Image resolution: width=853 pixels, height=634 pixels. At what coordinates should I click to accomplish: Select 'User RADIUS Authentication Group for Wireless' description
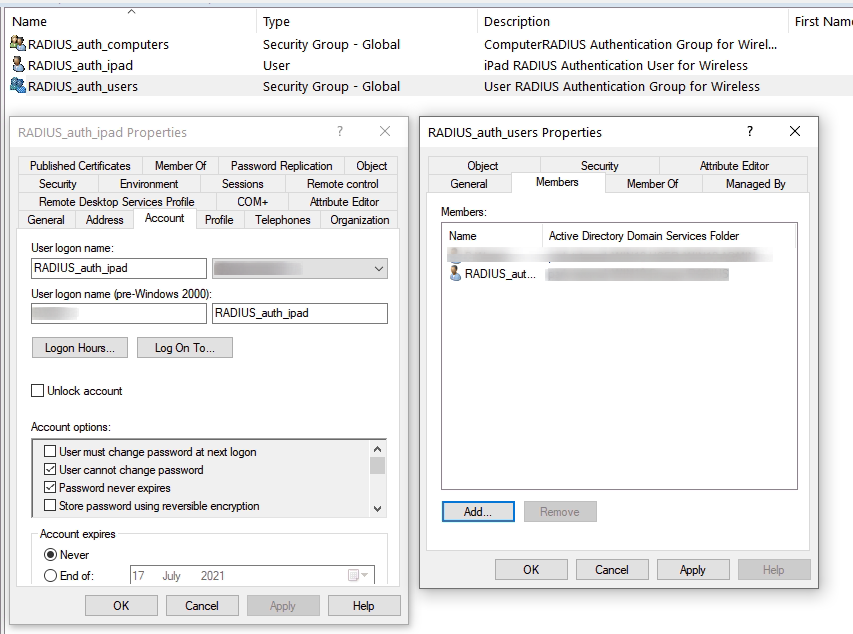pyautogui.click(x=622, y=86)
